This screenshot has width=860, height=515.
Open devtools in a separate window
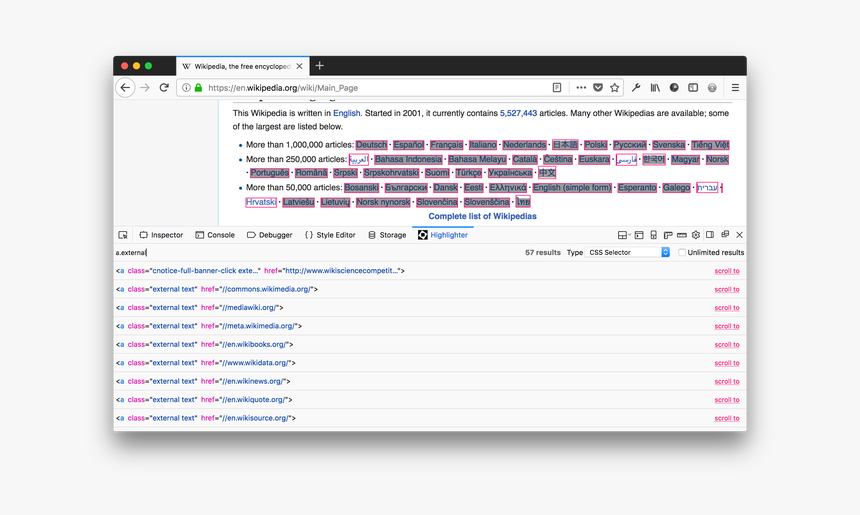tap(725, 235)
